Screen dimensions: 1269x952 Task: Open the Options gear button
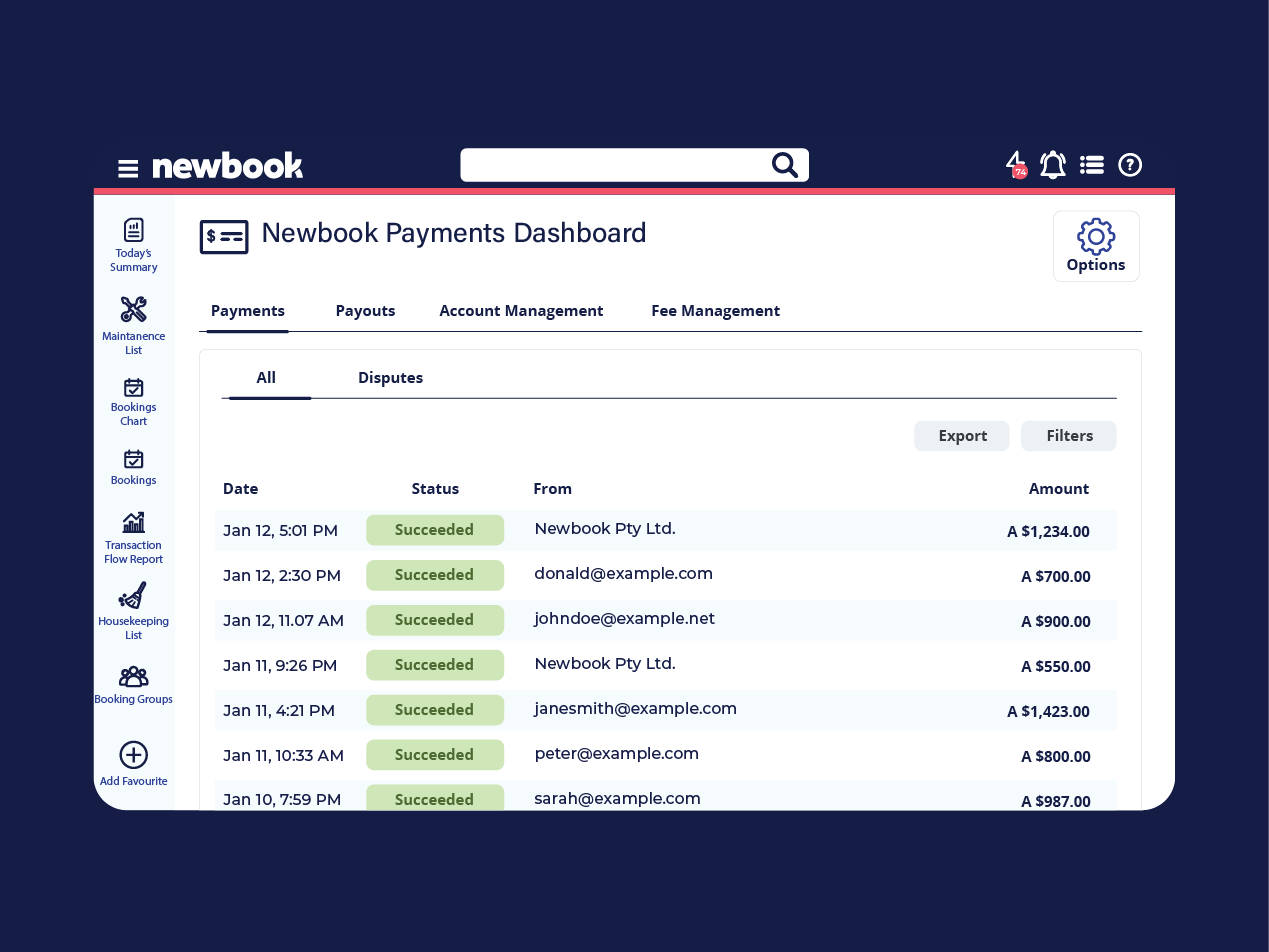pyautogui.click(x=1096, y=246)
